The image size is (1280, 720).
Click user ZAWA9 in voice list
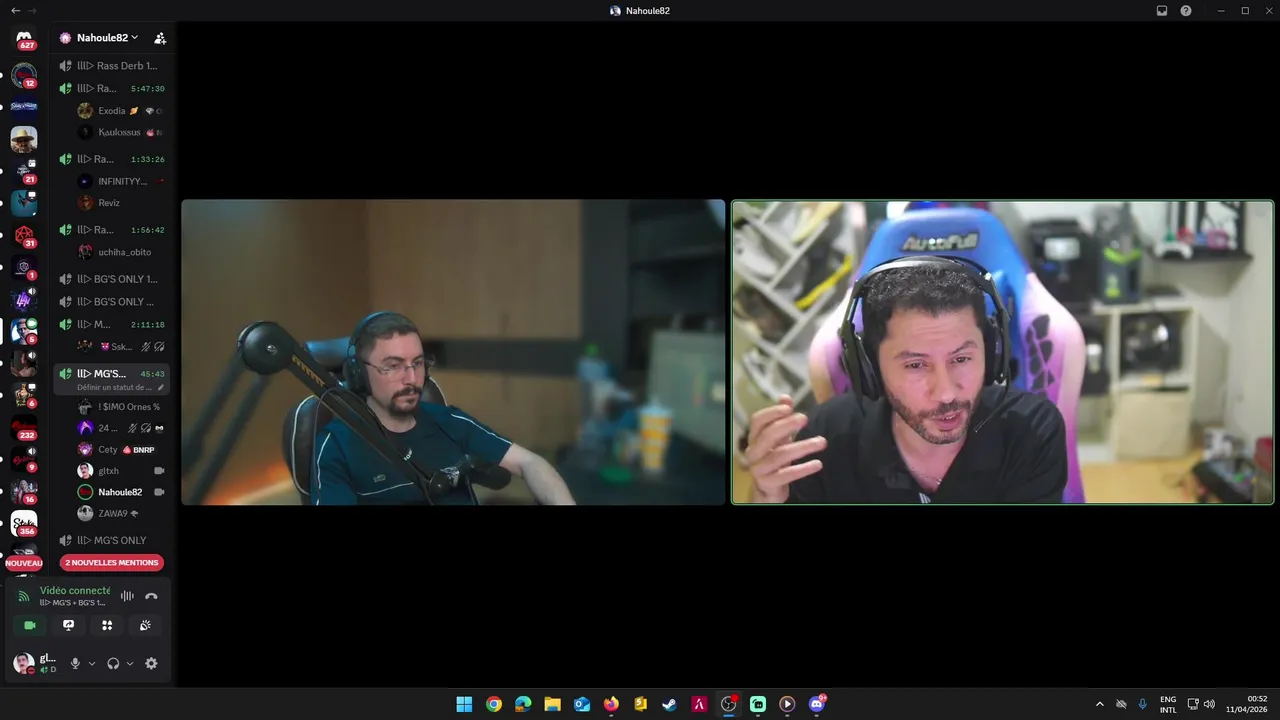[x=120, y=513]
